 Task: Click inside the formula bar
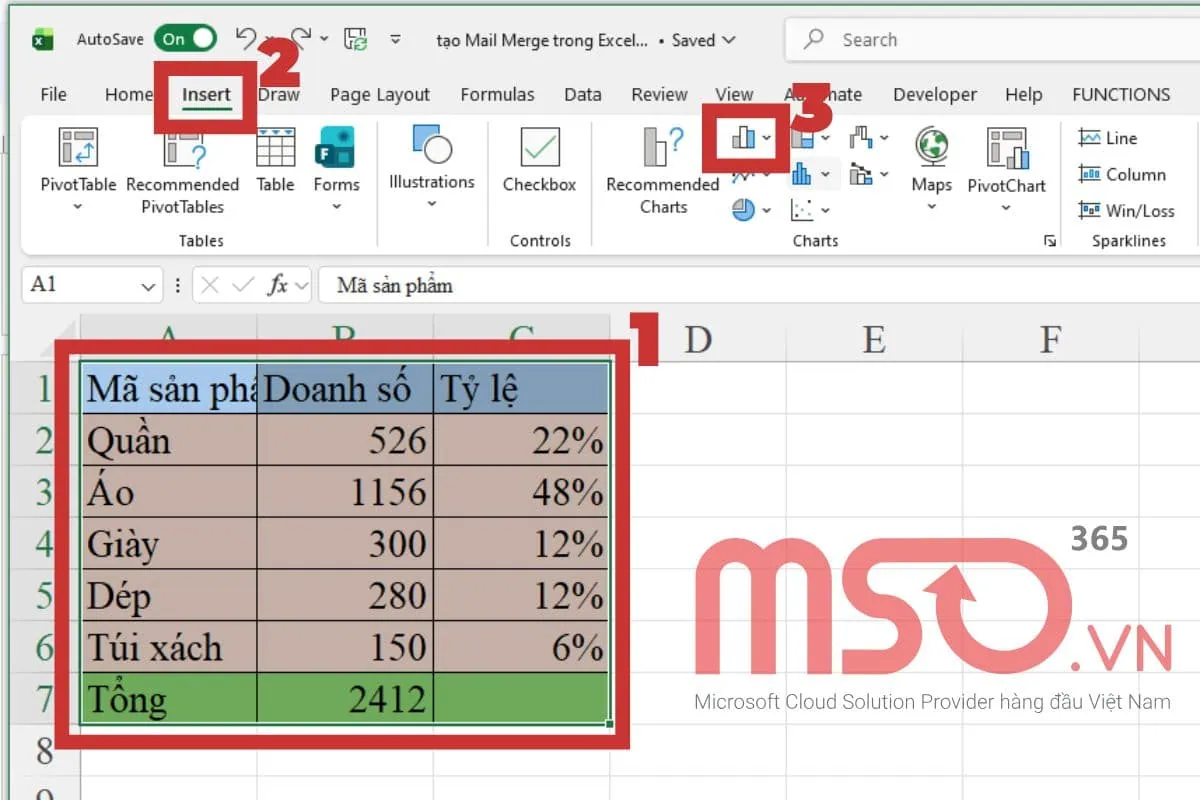pos(600,285)
